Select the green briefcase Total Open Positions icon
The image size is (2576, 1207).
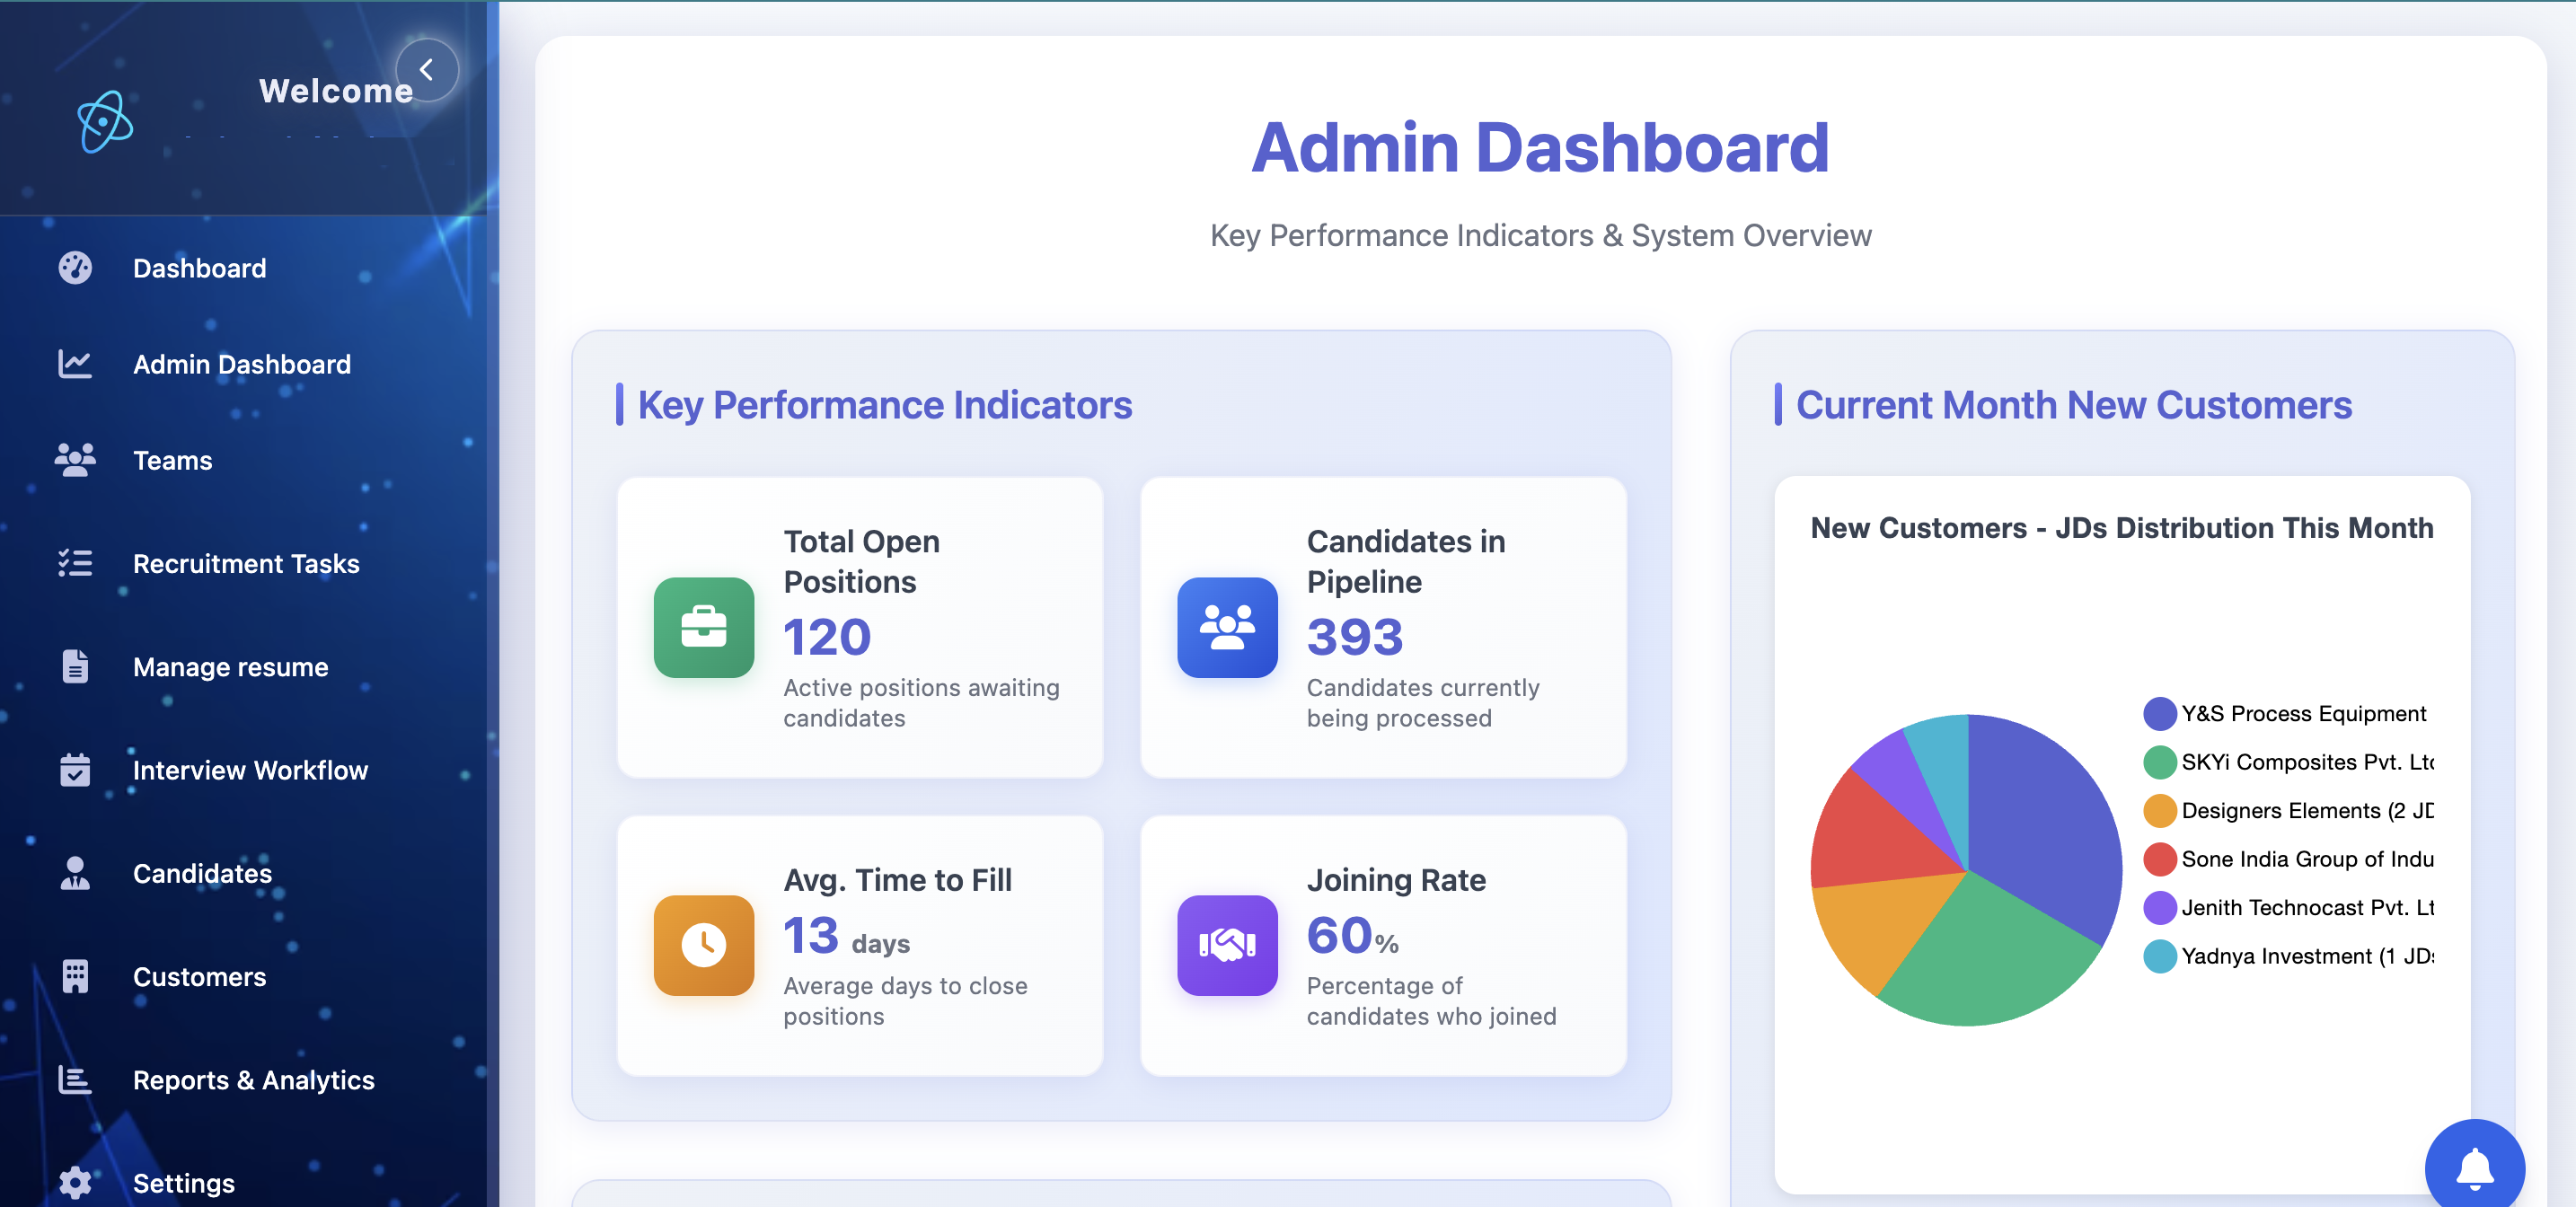[703, 629]
